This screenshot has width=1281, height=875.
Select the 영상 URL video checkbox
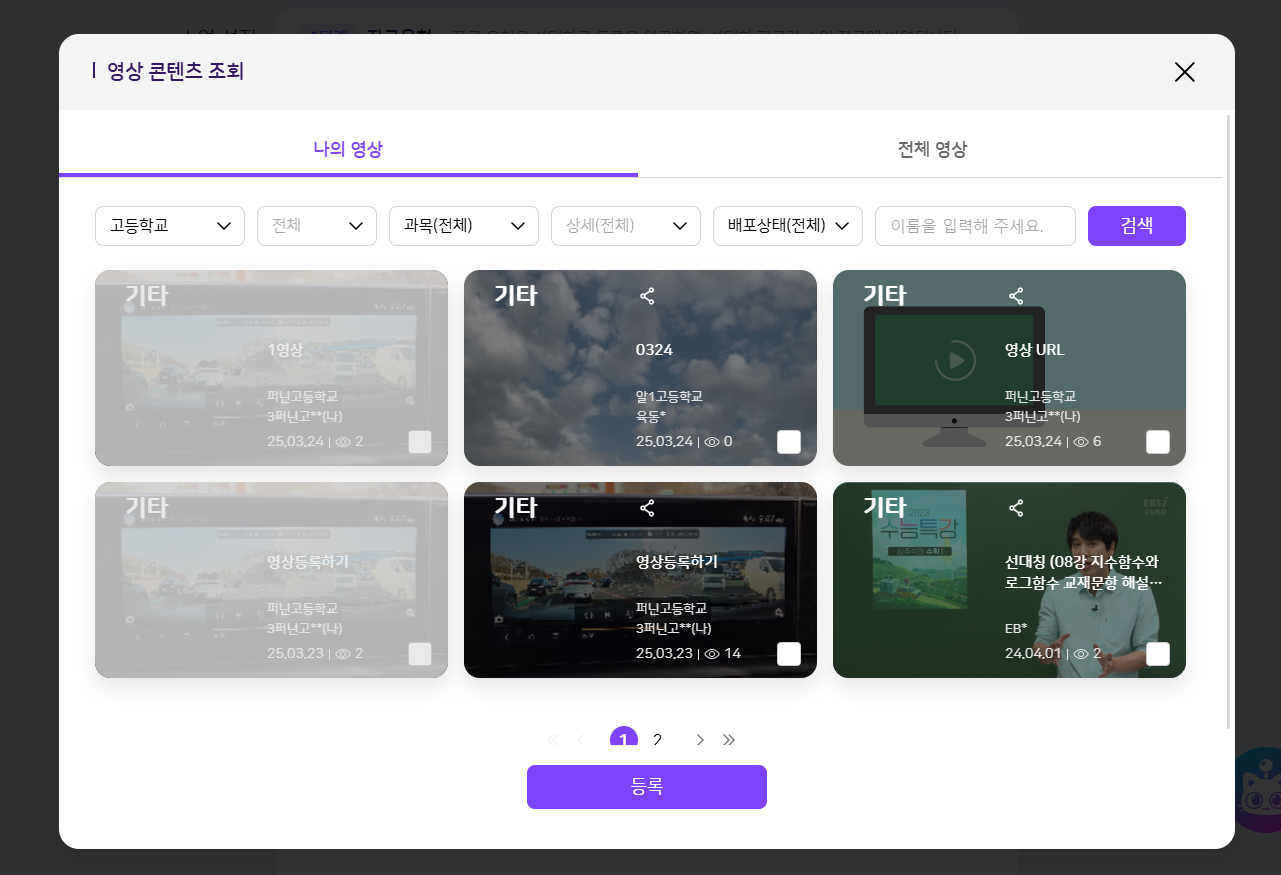click(1158, 442)
